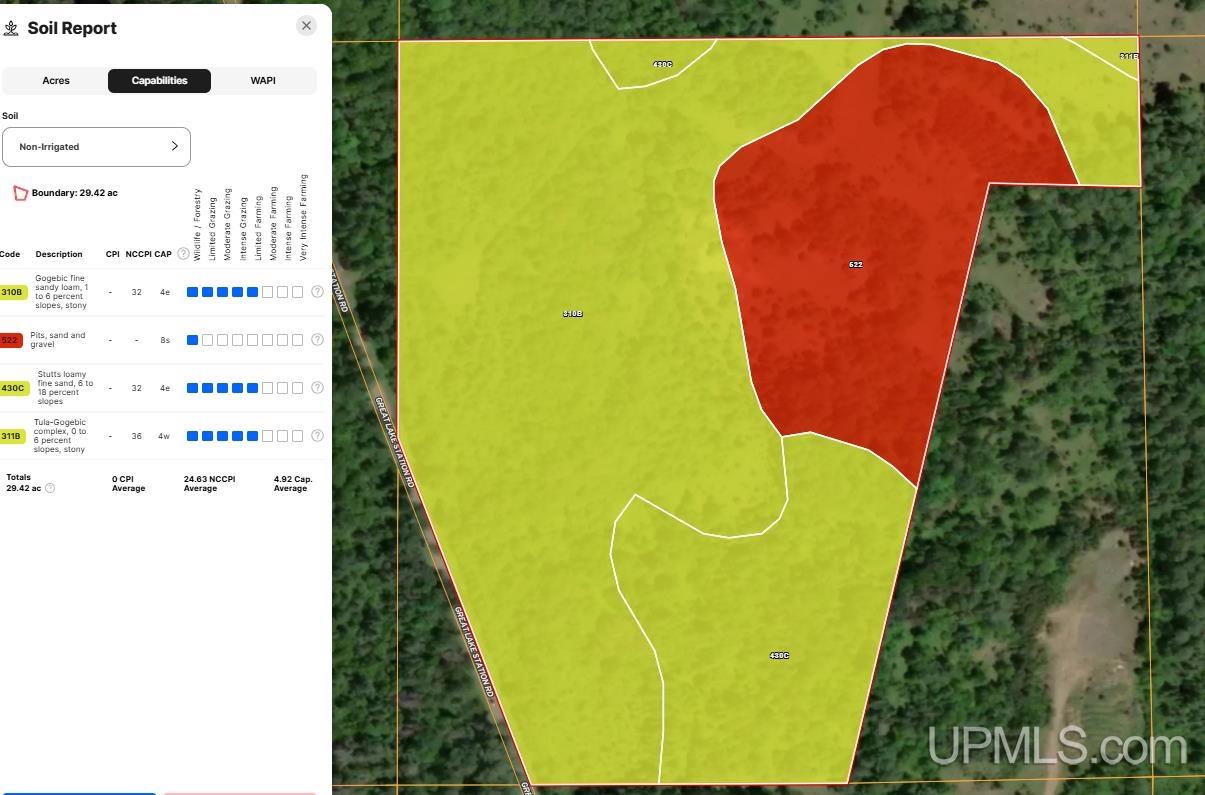The height and width of the screenshot is (795, 1205).
Task: Click help icon next to CAP header
Action: point(183,254)
